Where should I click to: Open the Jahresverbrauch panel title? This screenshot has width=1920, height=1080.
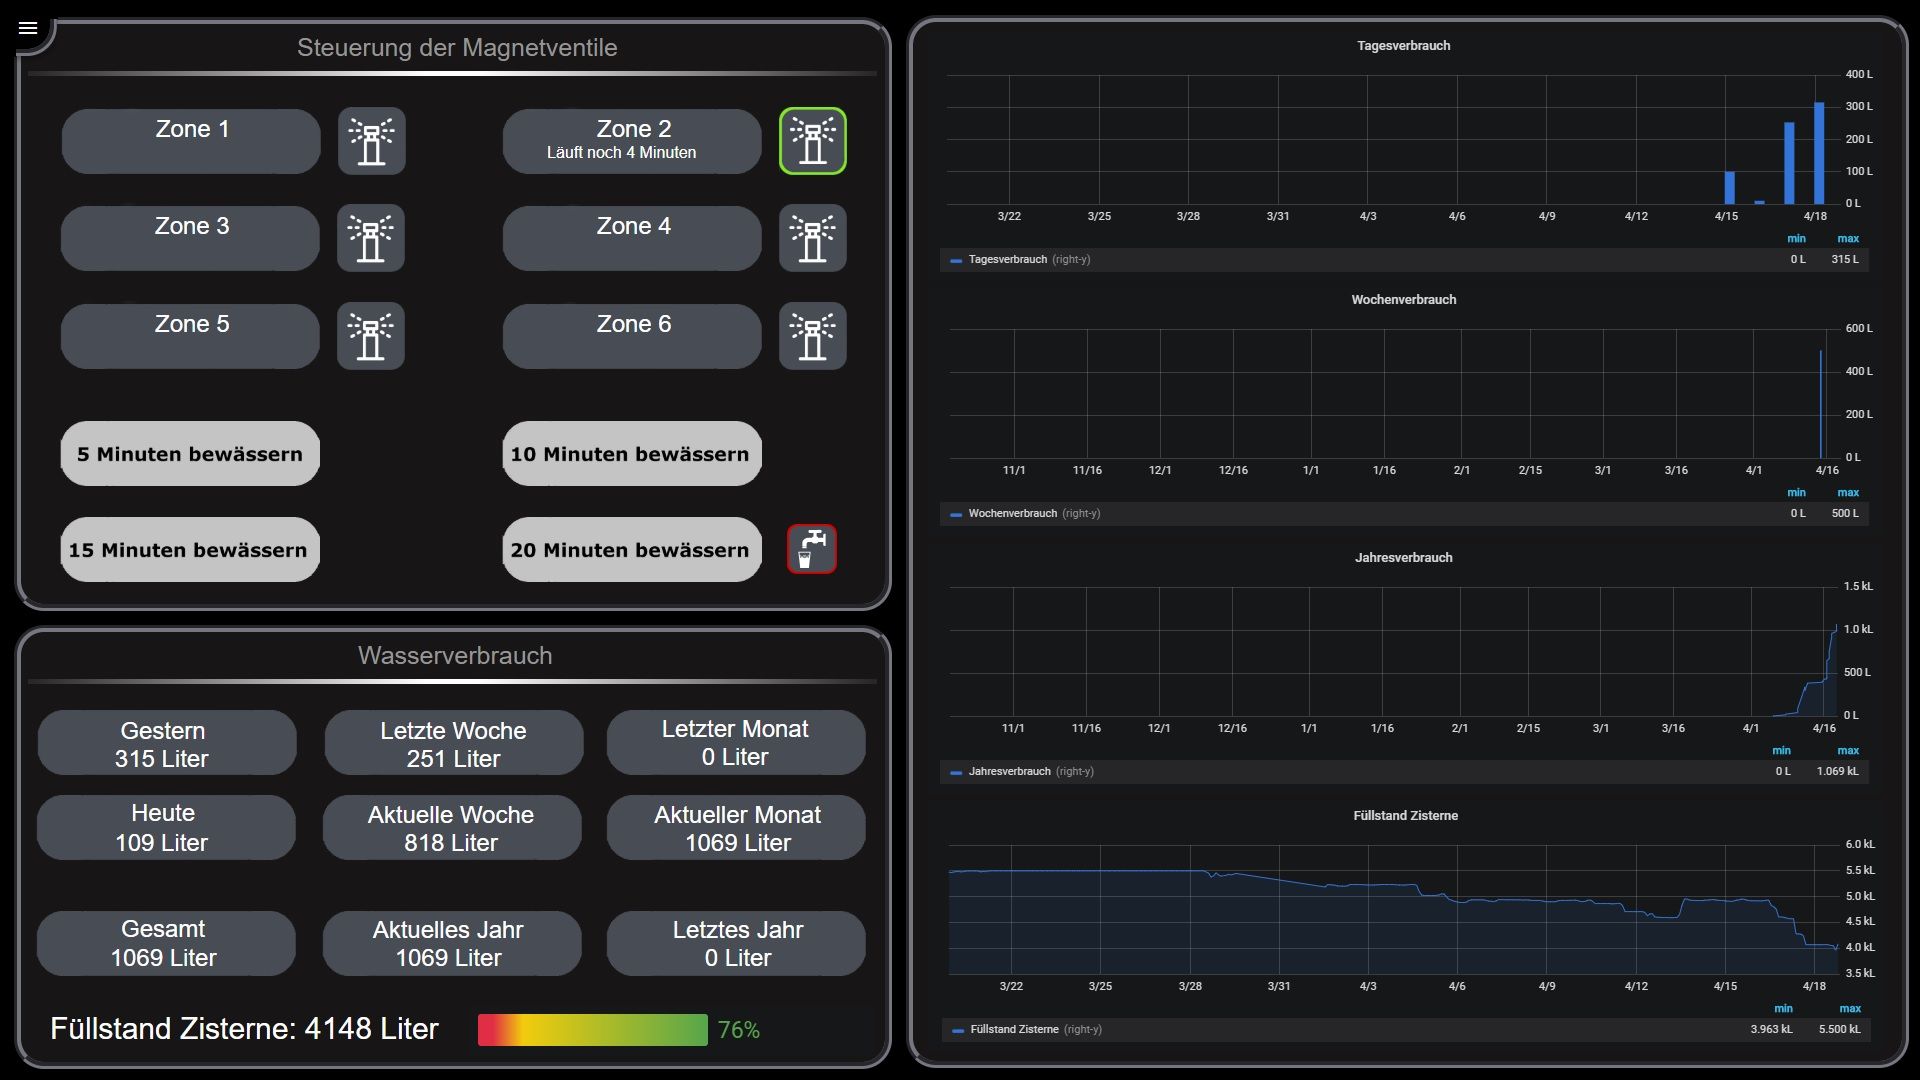coord(1403,558)
